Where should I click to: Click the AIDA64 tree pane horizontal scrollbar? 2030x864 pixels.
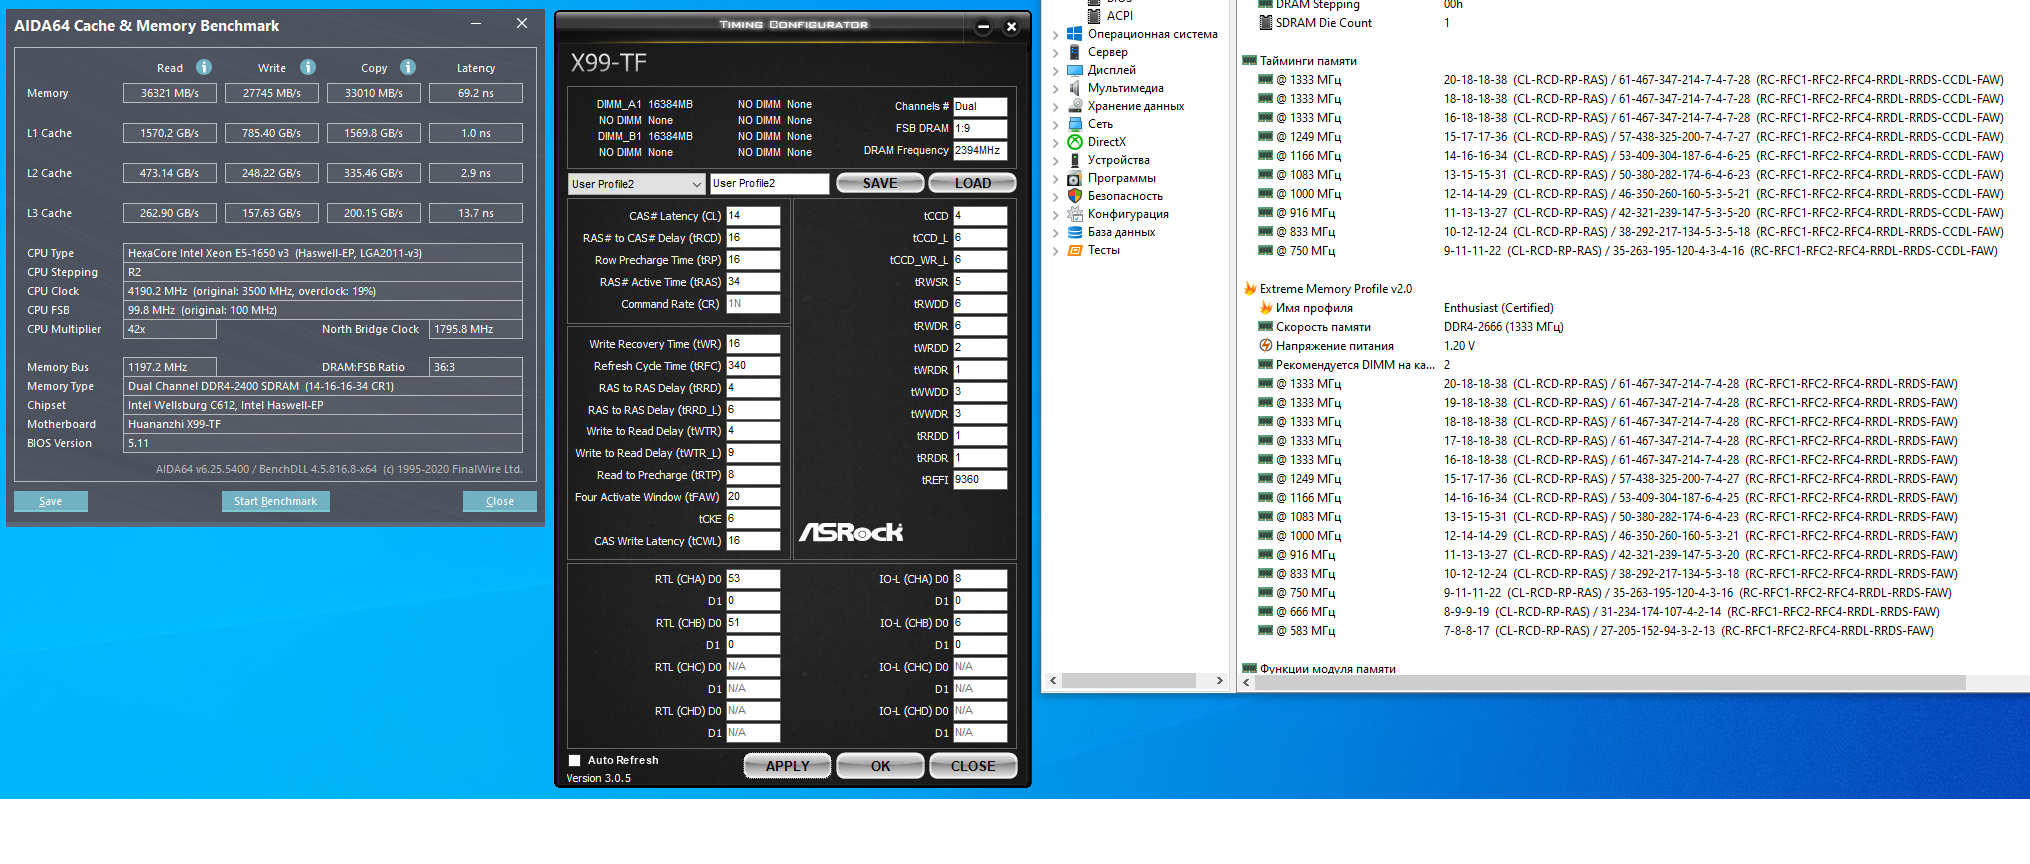(1129, 681)
